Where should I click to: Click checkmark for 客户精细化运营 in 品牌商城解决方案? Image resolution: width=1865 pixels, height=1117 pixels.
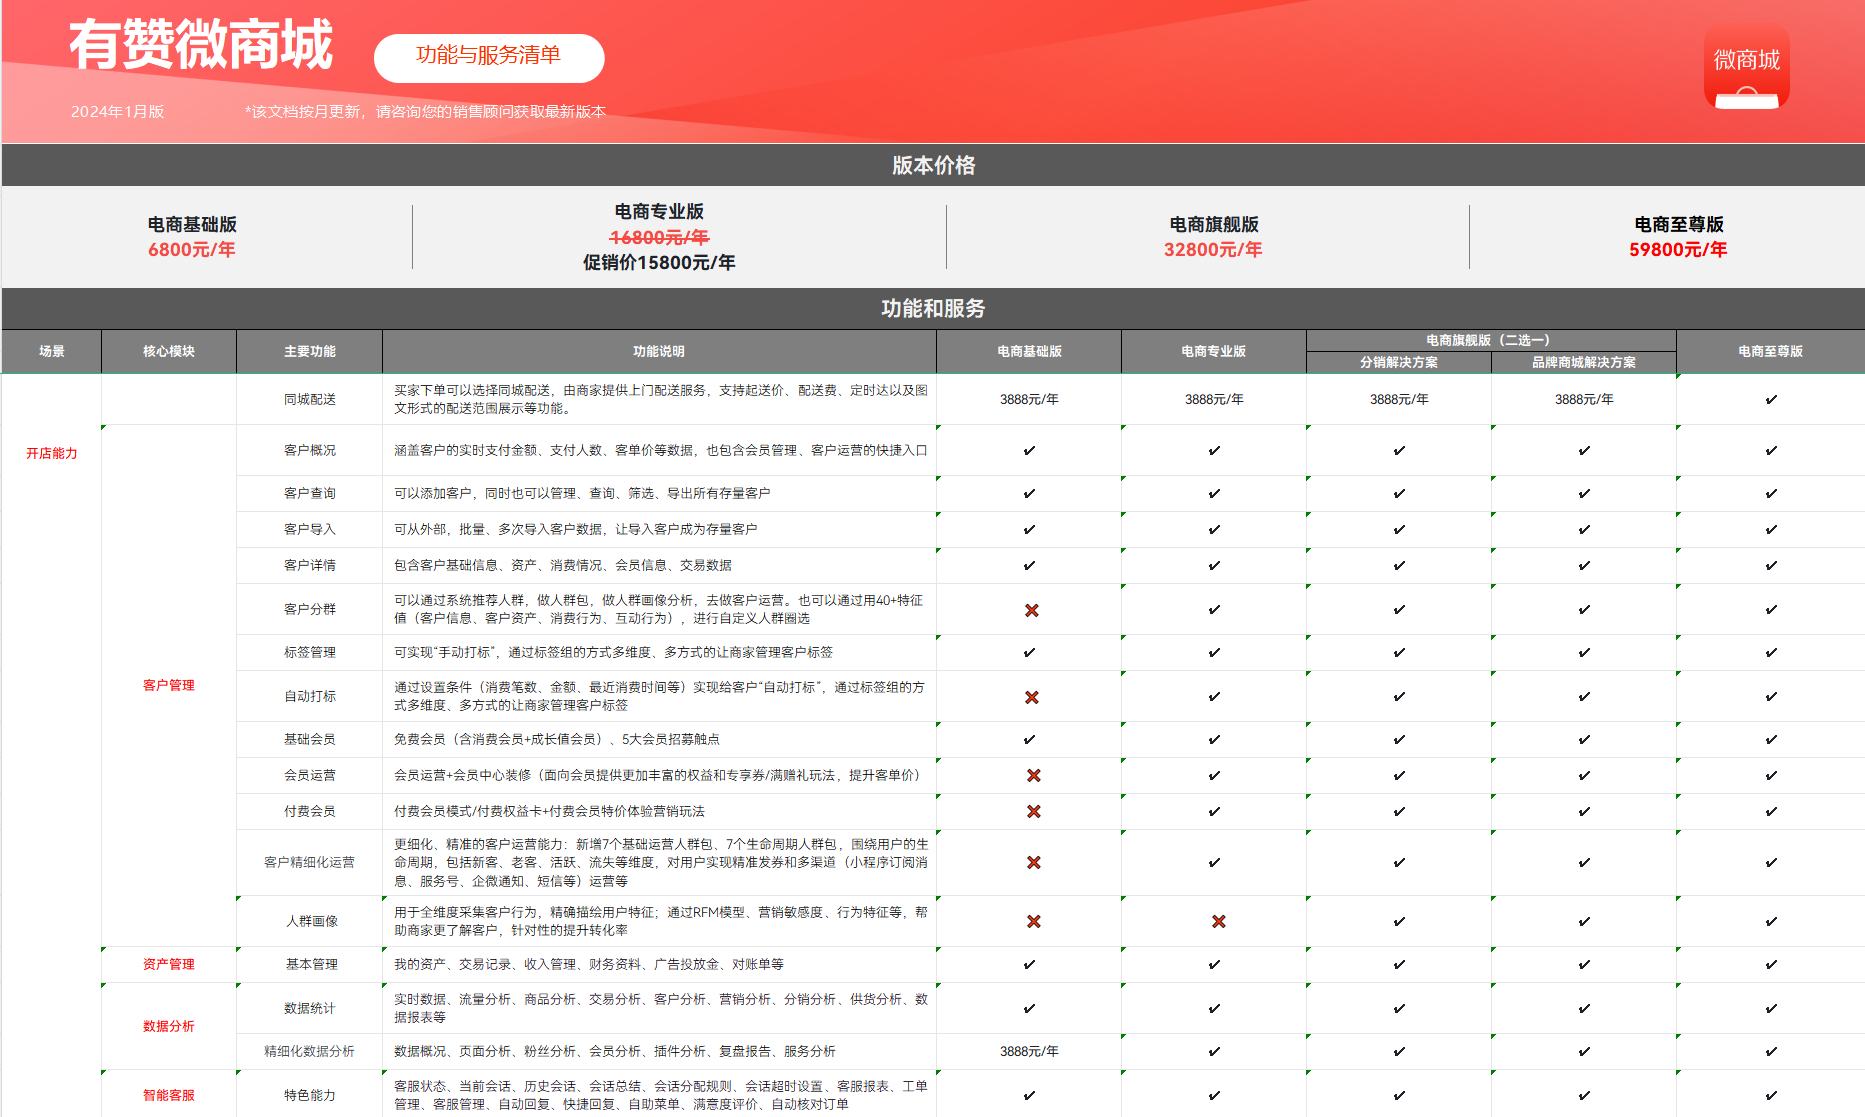coord(1584,862)
